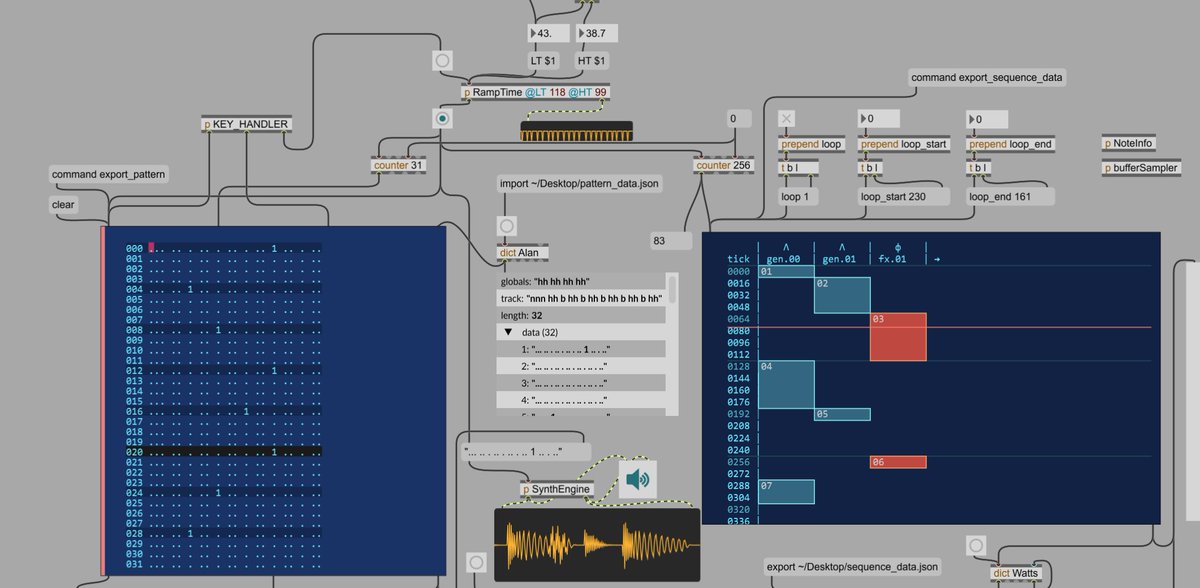Select sequencer block 02 in gen.01
Viewport: 1200px width, 588px height.
pos(842,296)
